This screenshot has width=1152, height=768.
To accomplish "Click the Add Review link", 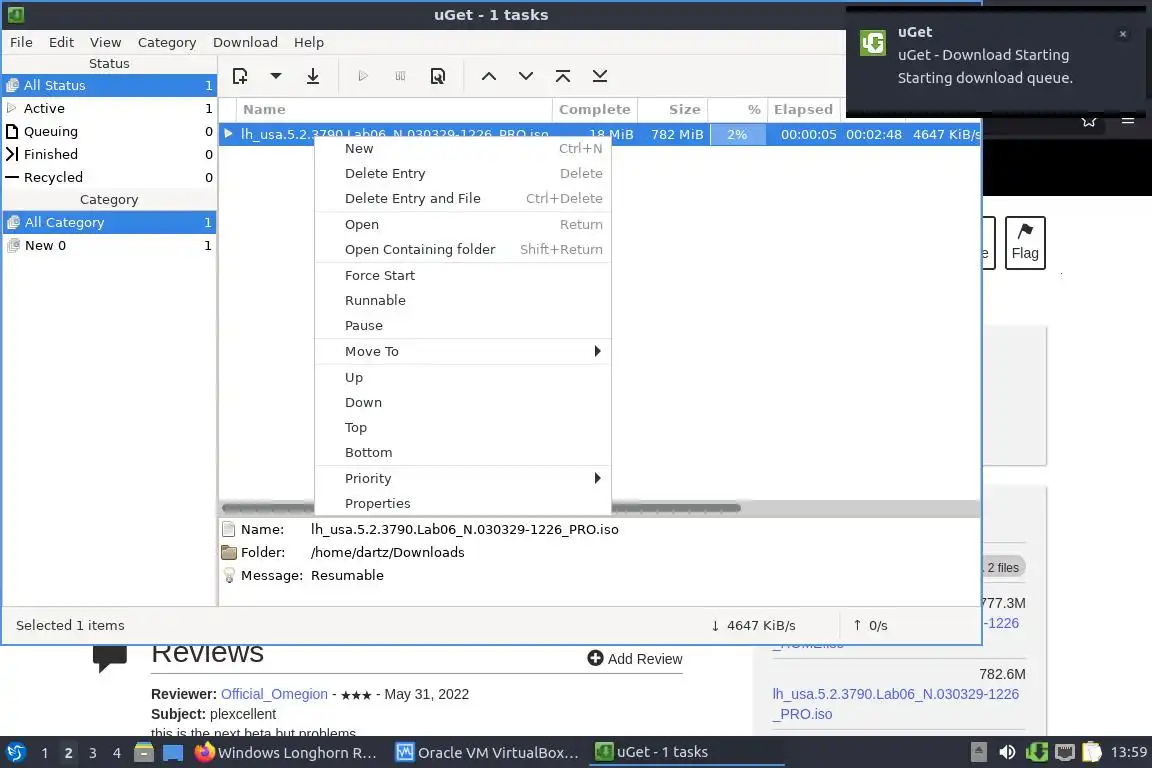I will point(635,658).
